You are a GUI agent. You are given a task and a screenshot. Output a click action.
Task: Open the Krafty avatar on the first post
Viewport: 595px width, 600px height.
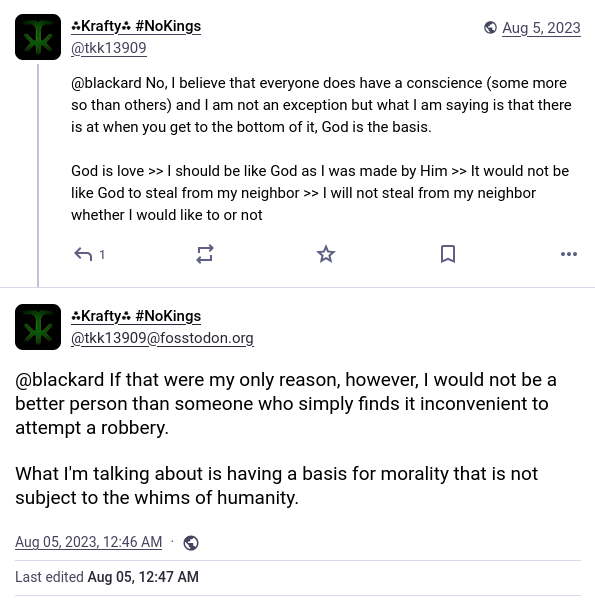pyautogui.click(x=38, y=37)
